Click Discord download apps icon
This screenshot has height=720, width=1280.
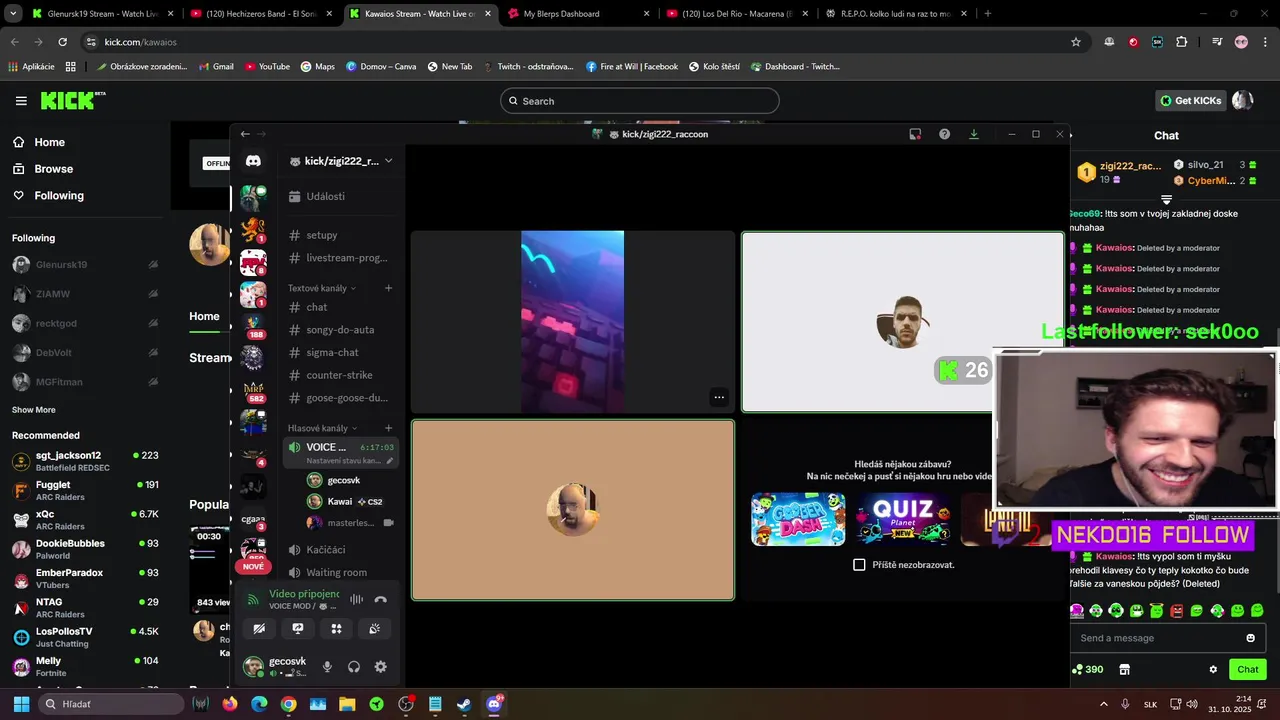click(973, 134)
